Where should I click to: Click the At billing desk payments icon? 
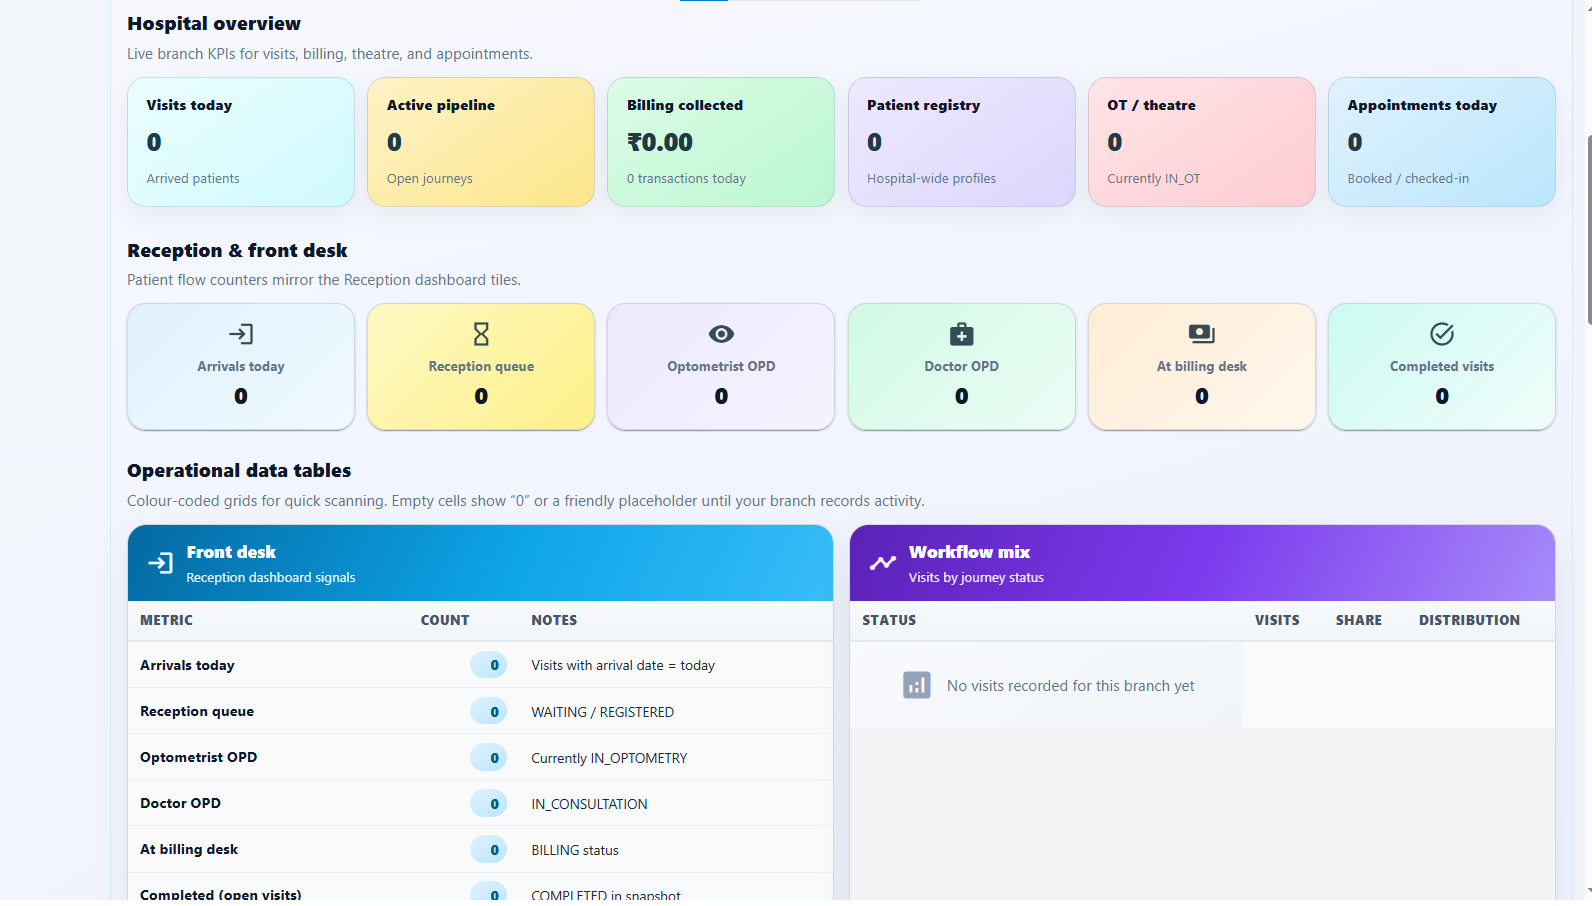1202,334
